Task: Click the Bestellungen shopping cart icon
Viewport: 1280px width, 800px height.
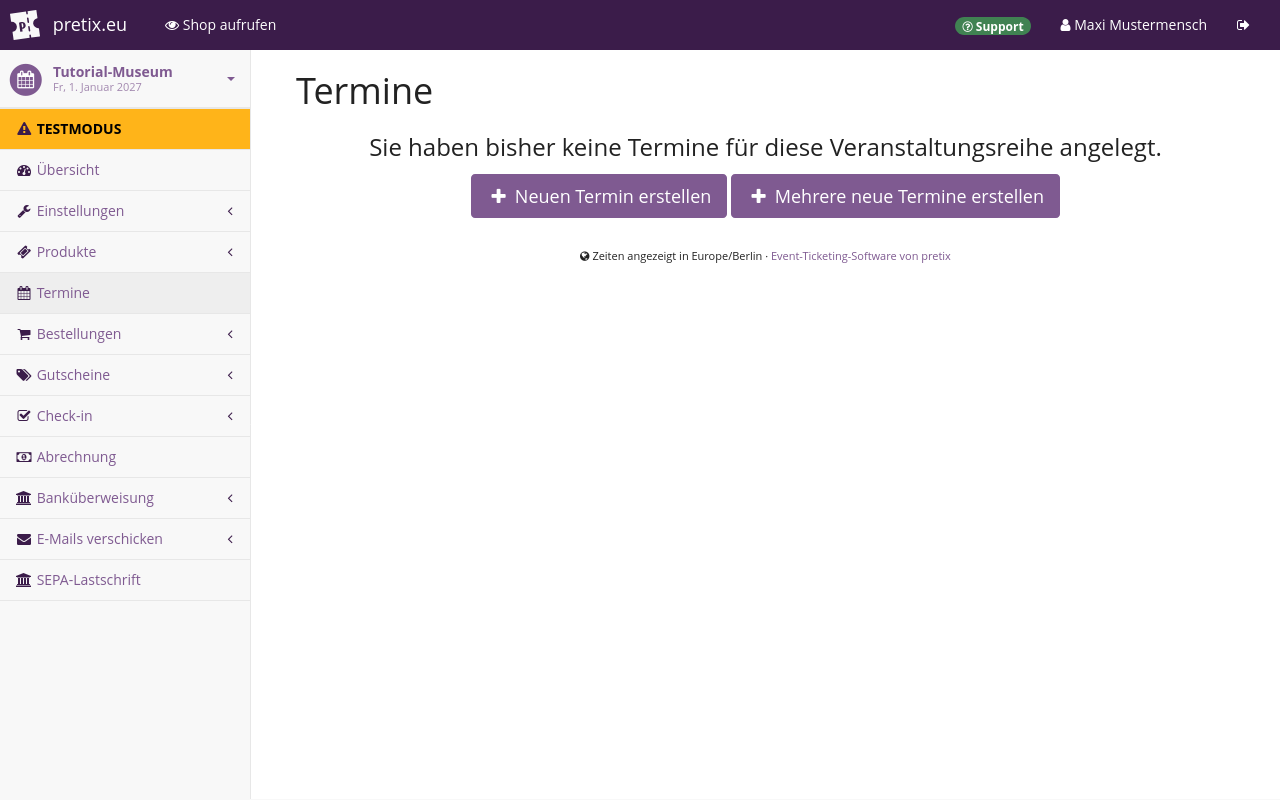Action: coord(24,334)
